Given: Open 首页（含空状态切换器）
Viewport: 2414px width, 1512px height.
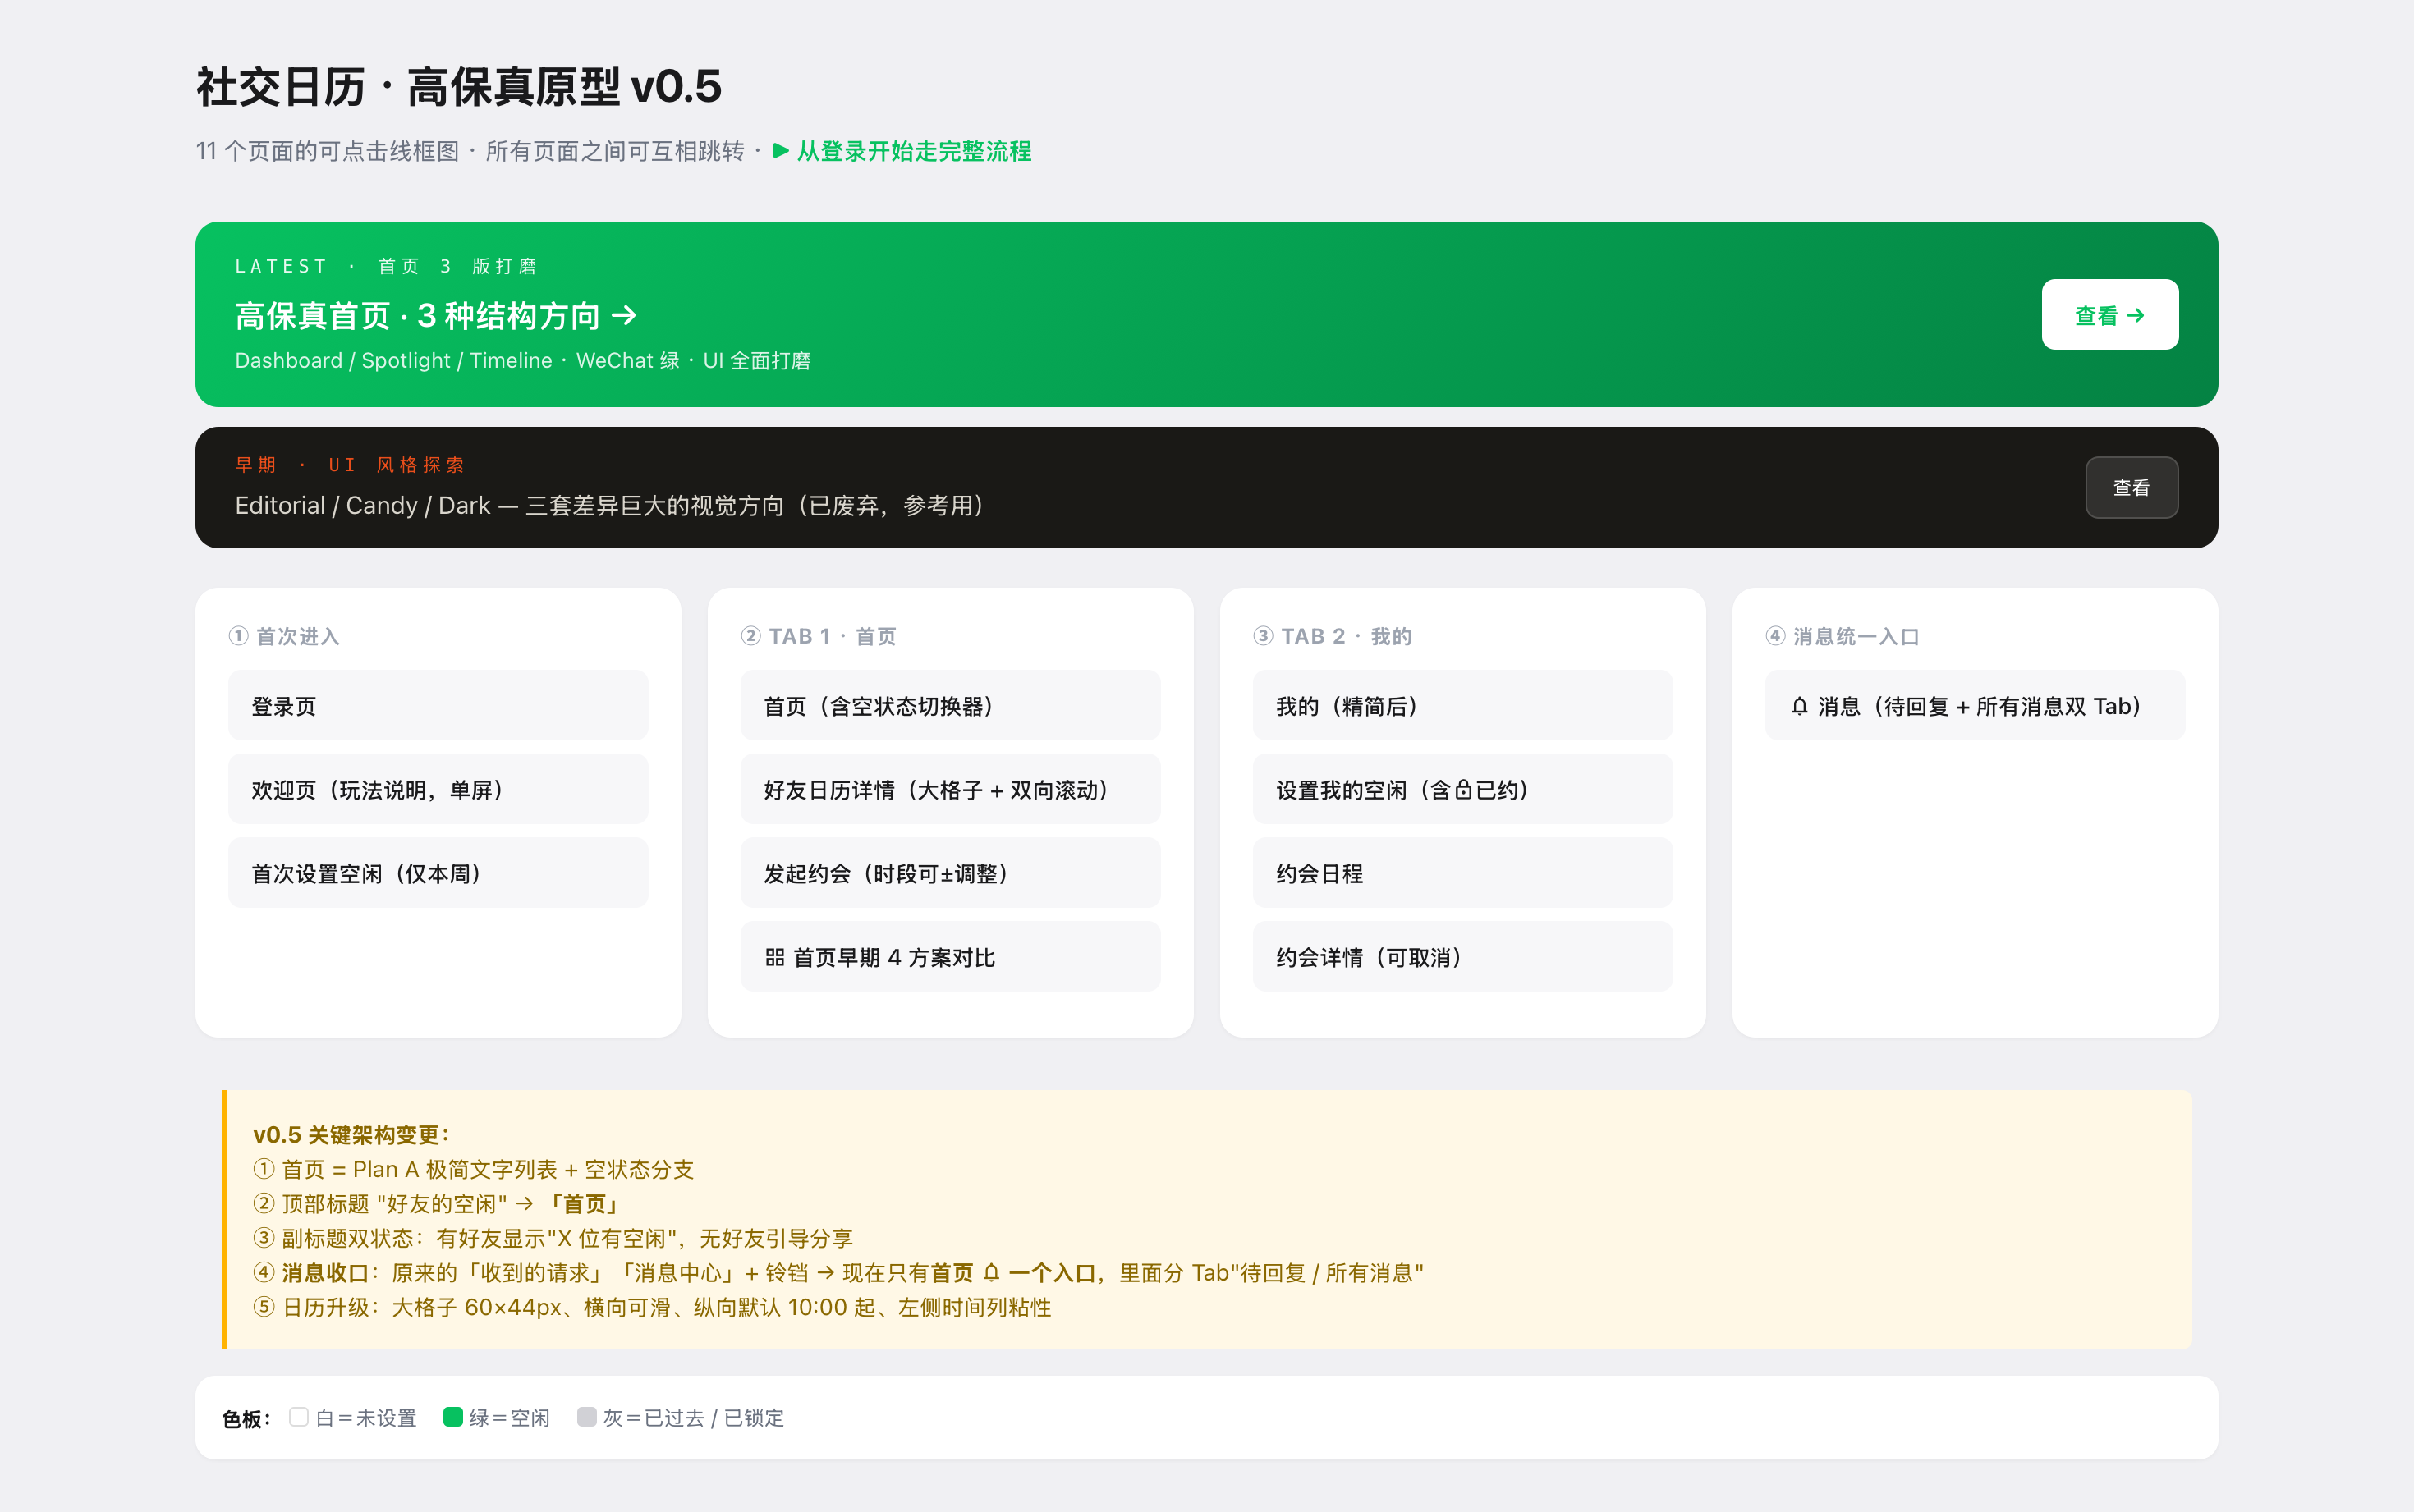Looking at the screenshot, I should pyautogui.click(x=950, y=705).
